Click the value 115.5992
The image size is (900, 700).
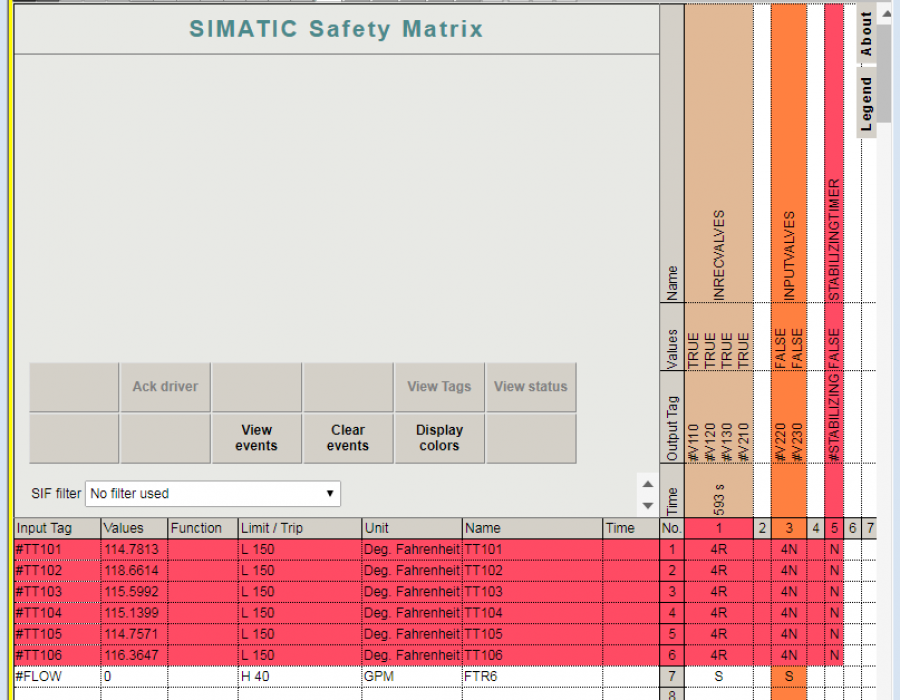click(131, 592)
